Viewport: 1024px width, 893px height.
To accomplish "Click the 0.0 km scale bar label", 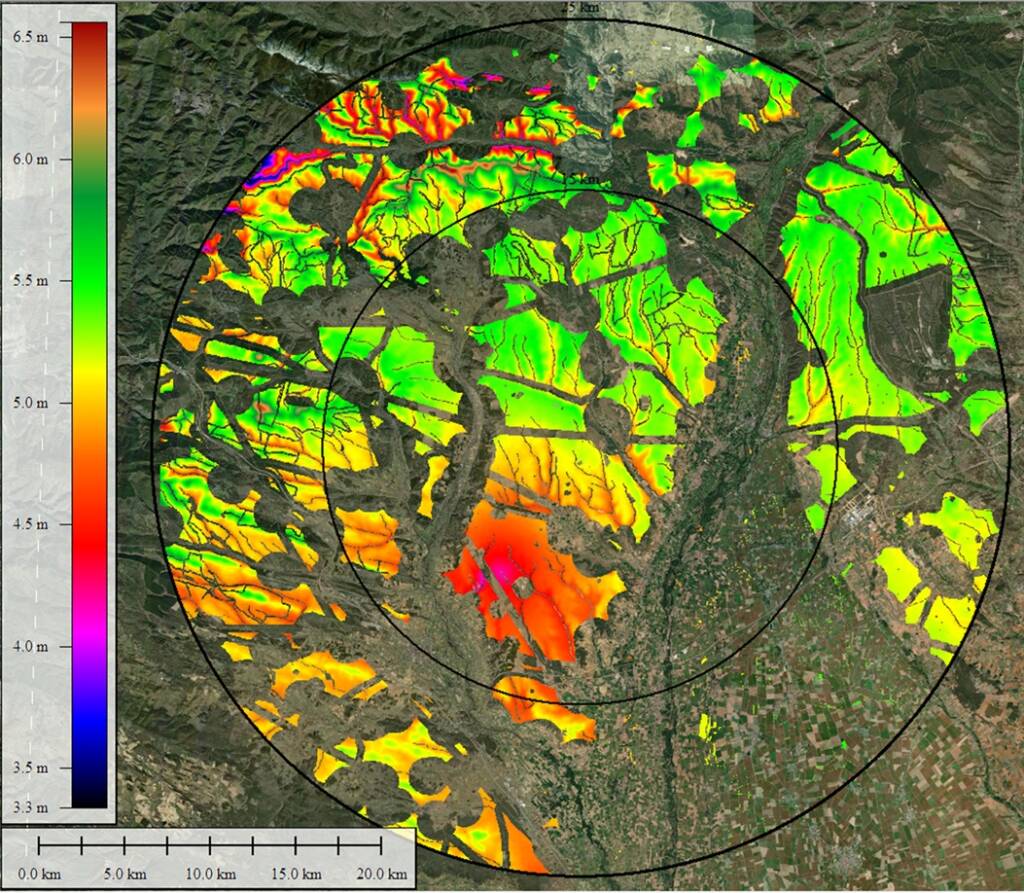I will click(40, 874).
